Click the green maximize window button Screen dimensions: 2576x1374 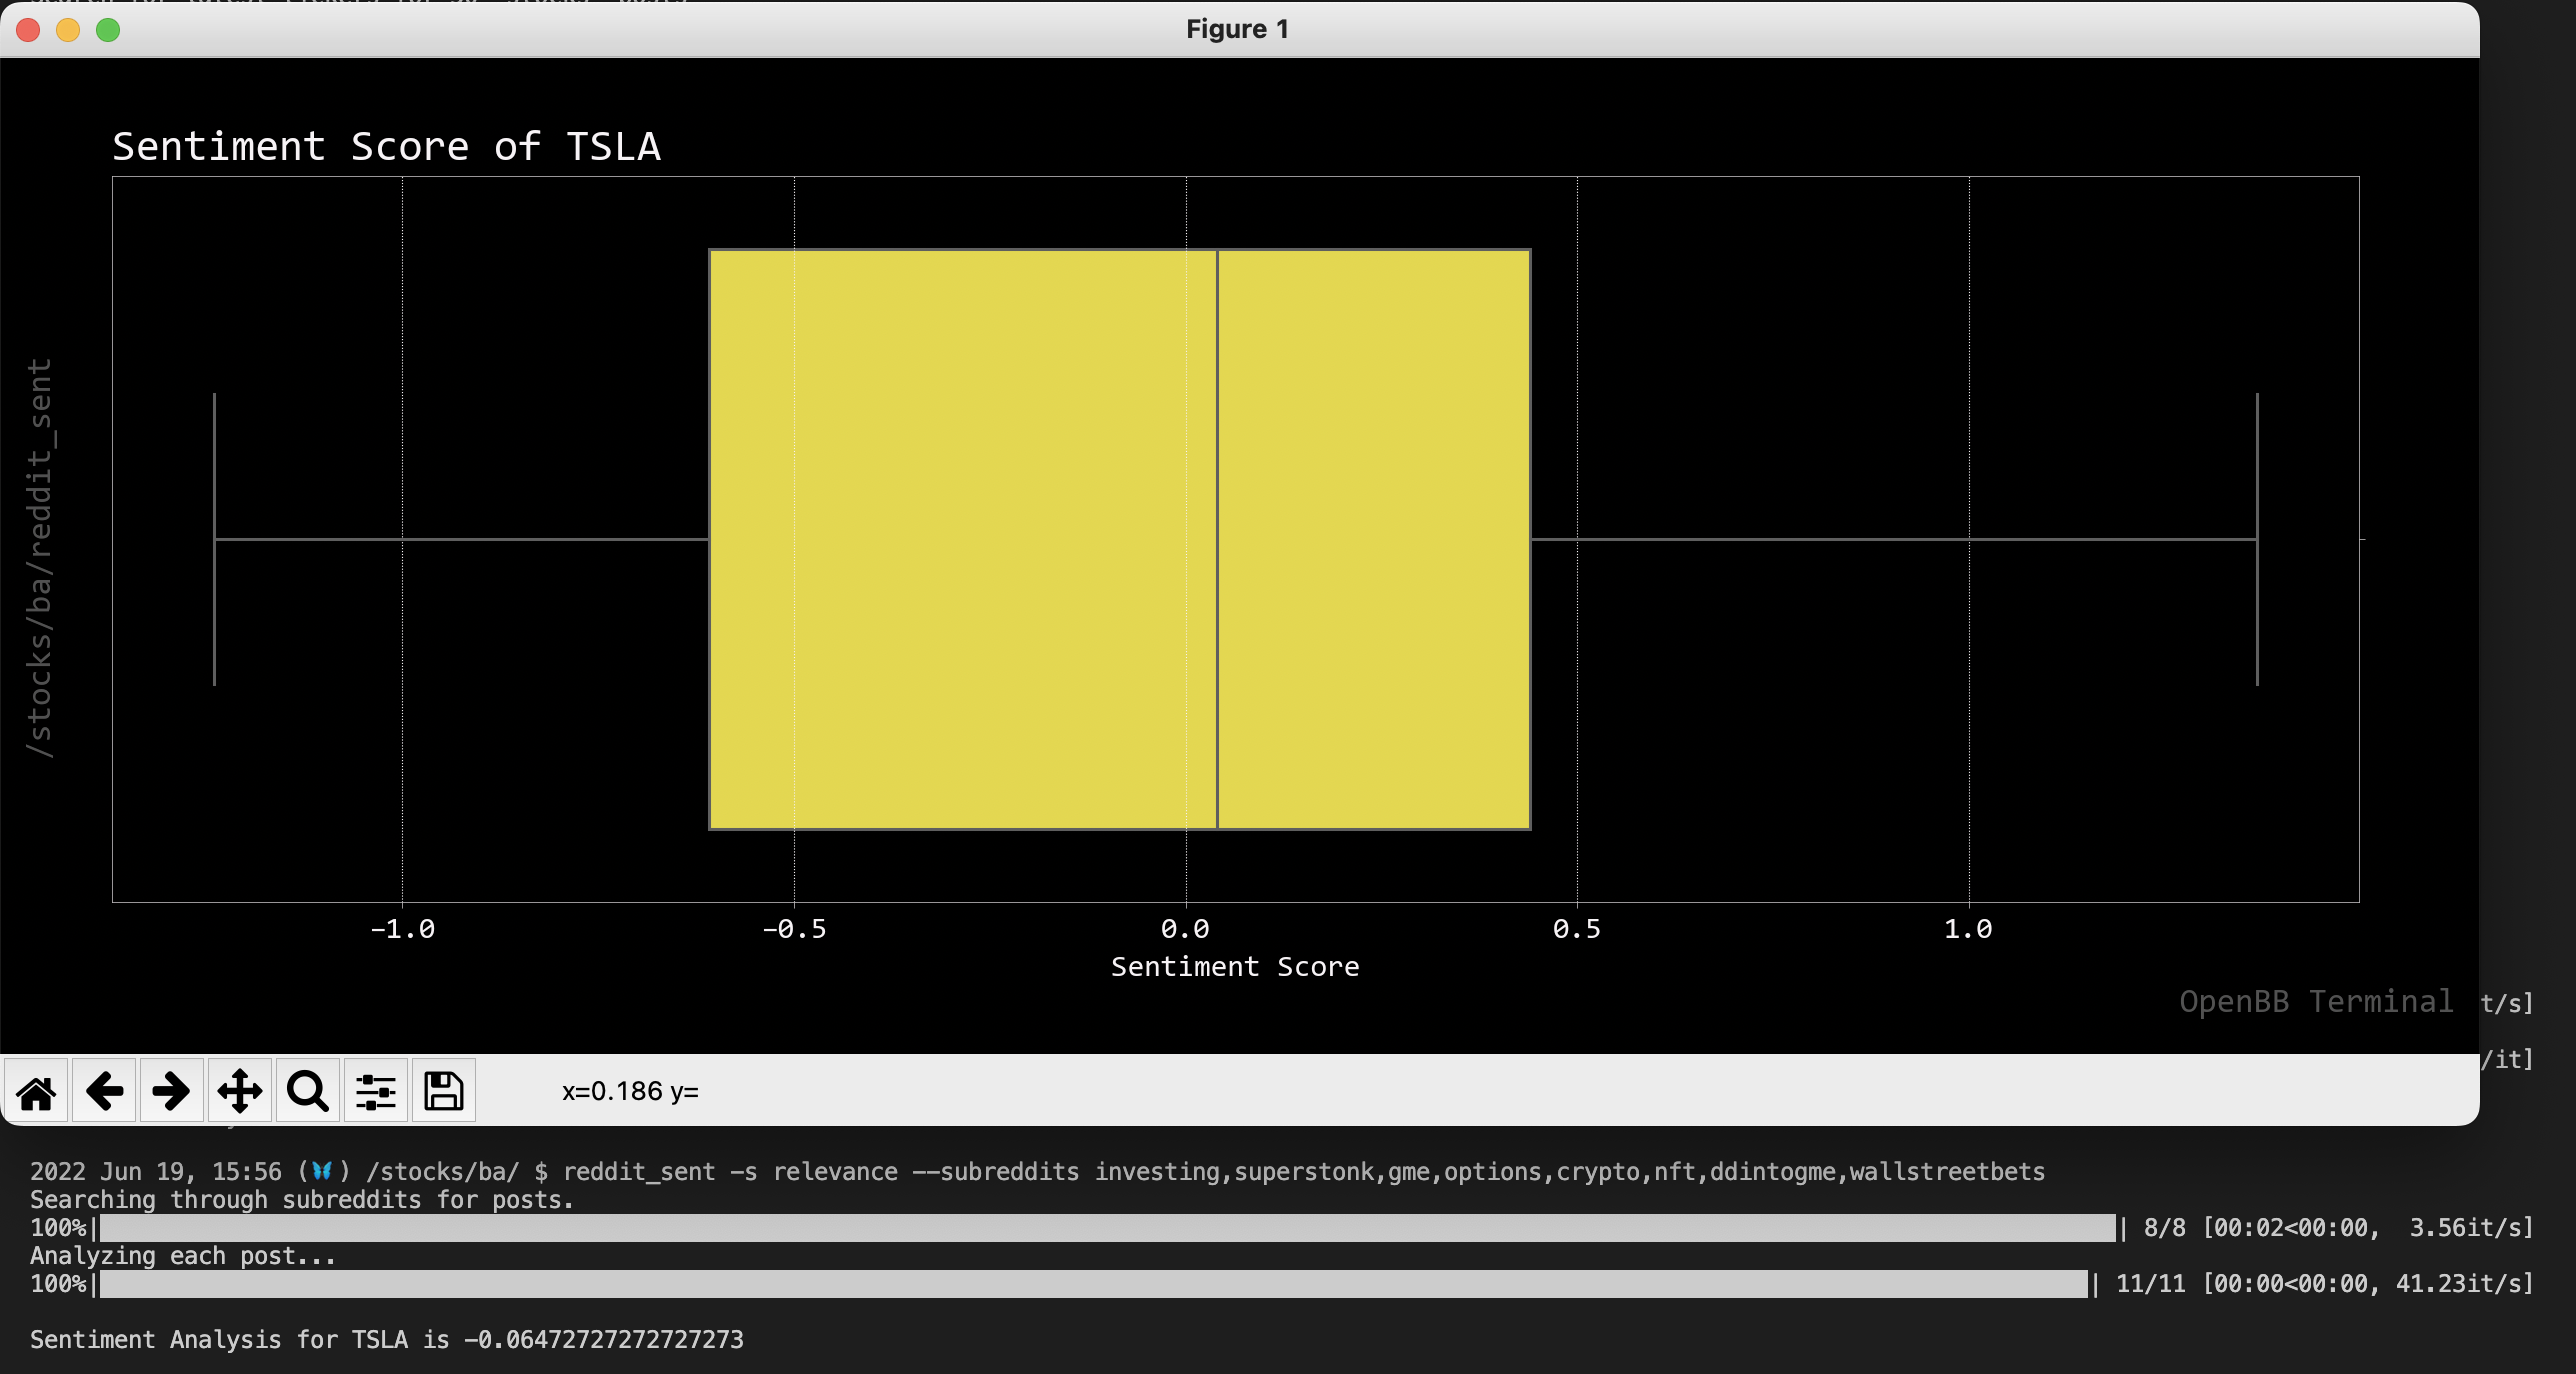(x=108, y=30)
